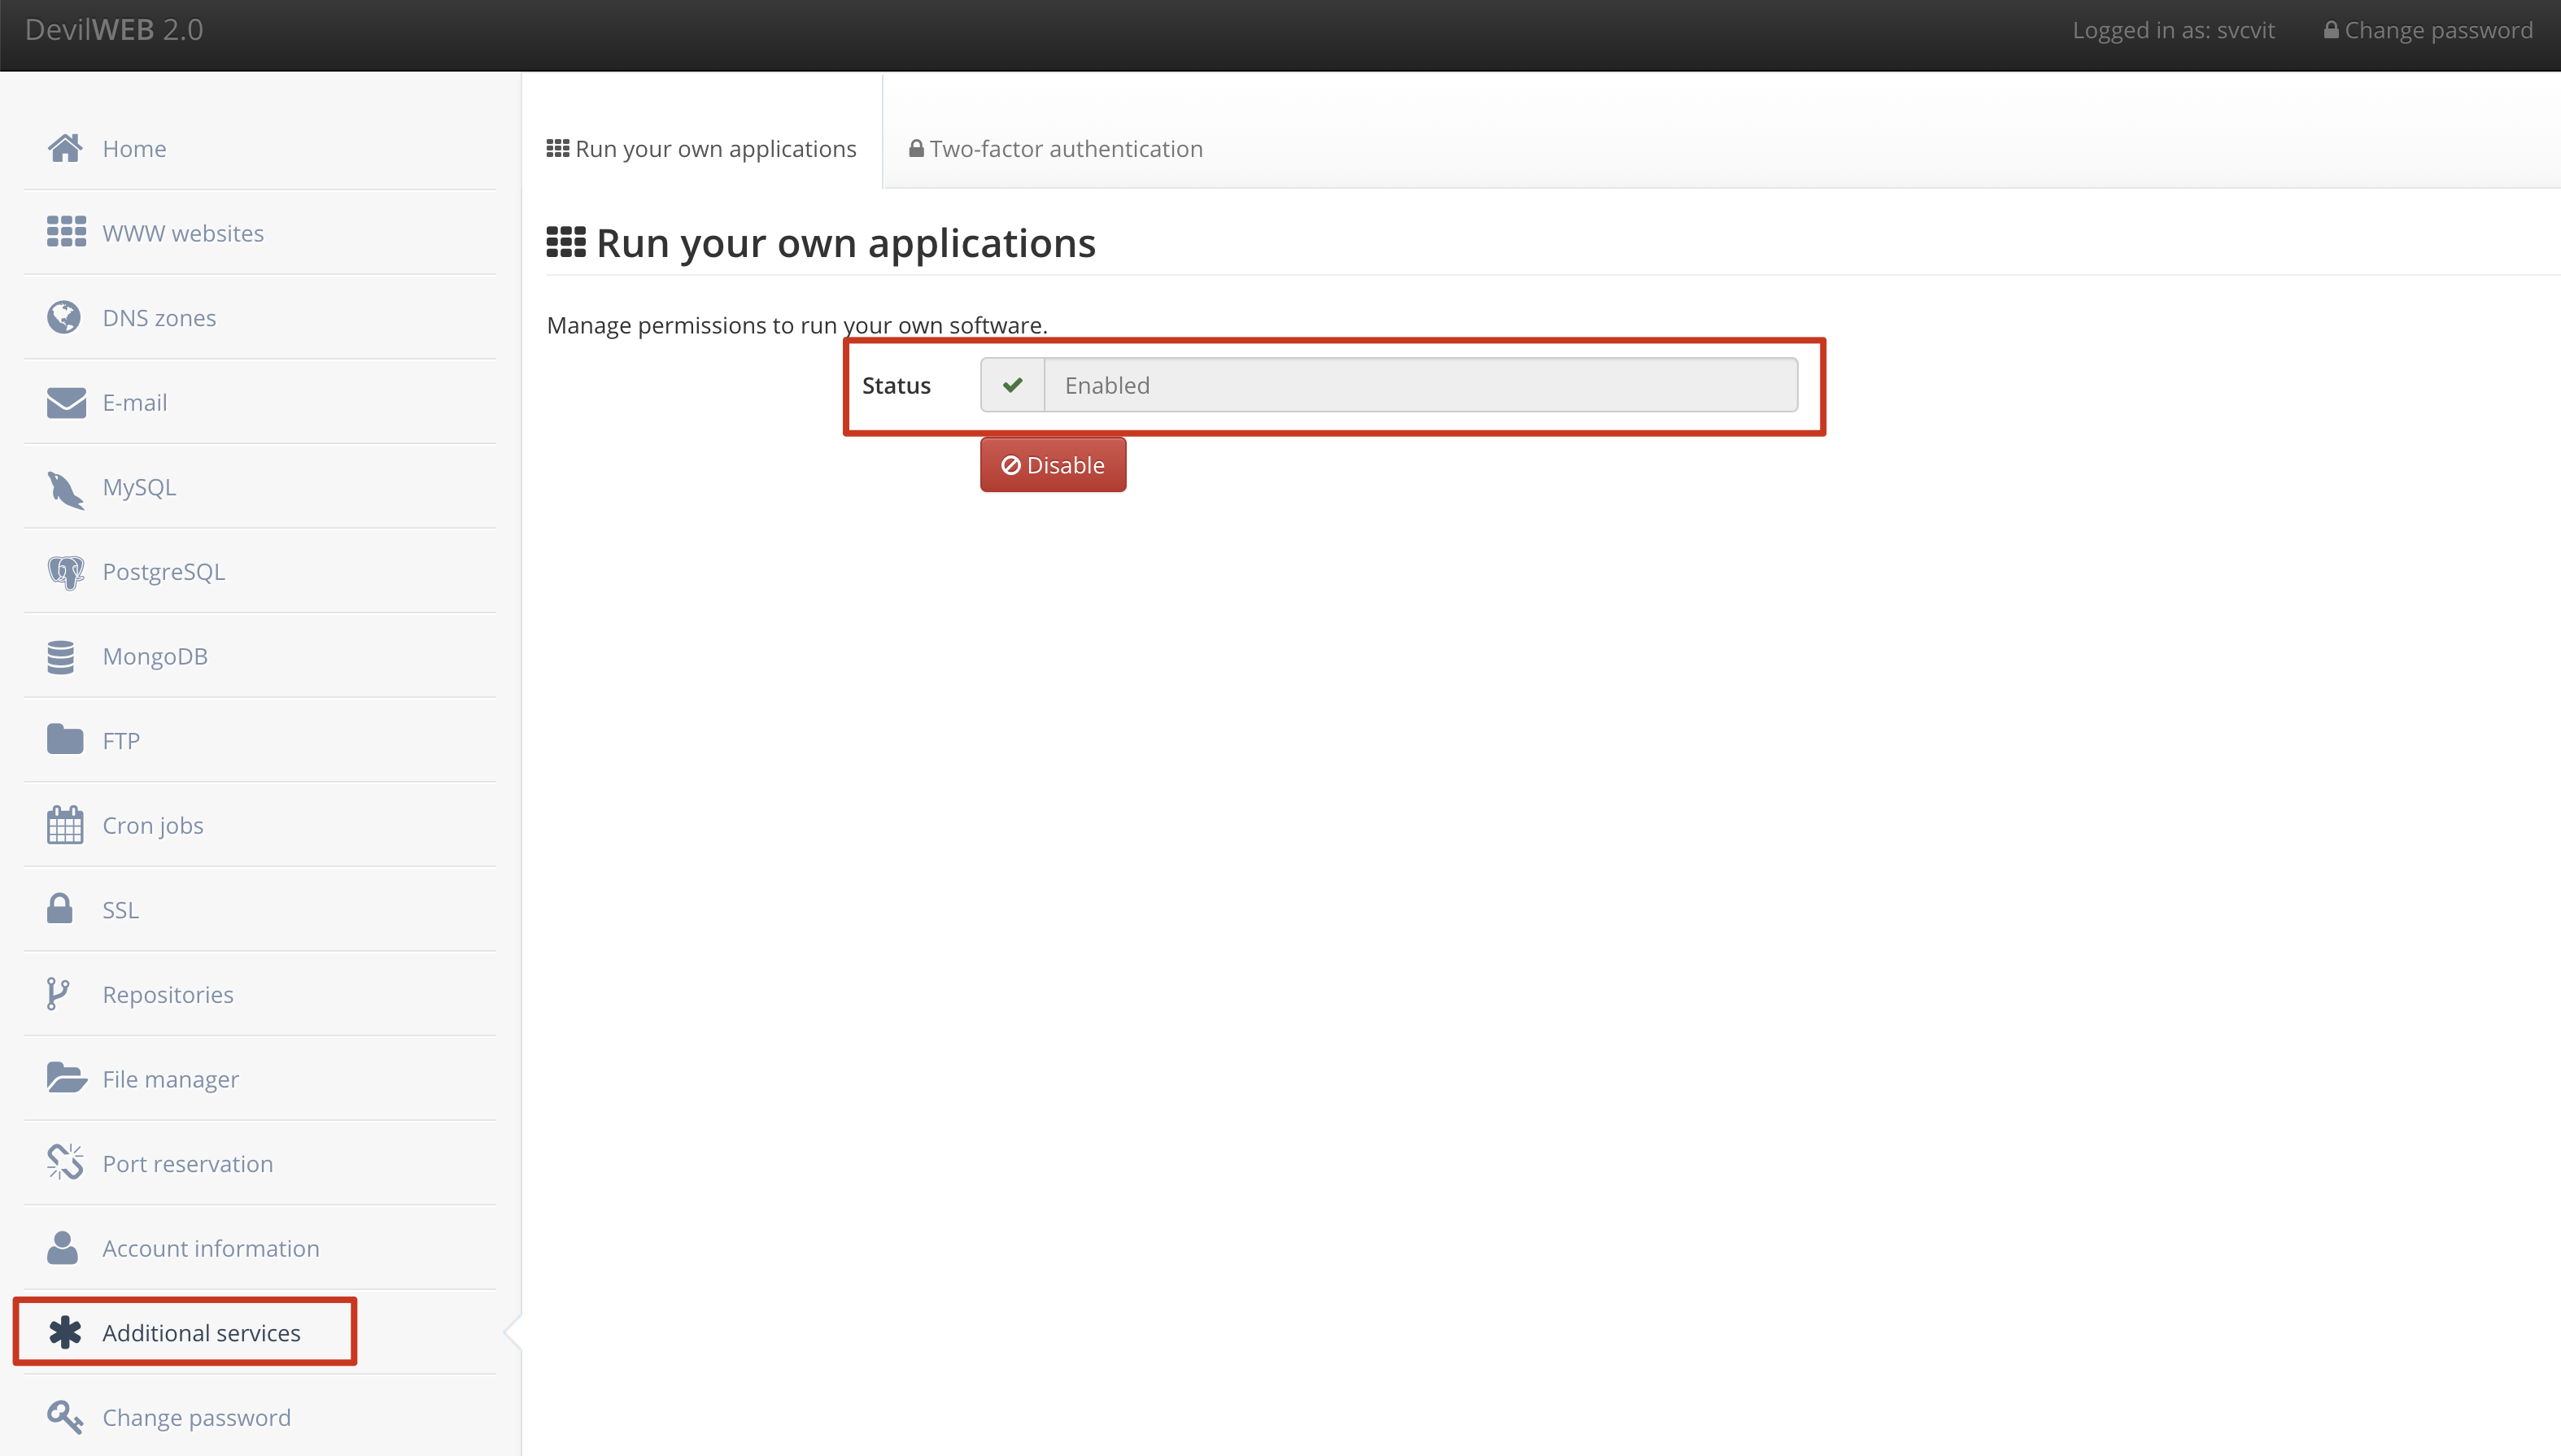The image size is (2561, 1456).
Task: Select the MySQL dolphin icon
Action: pyautogui.click(x=64, y=488)
